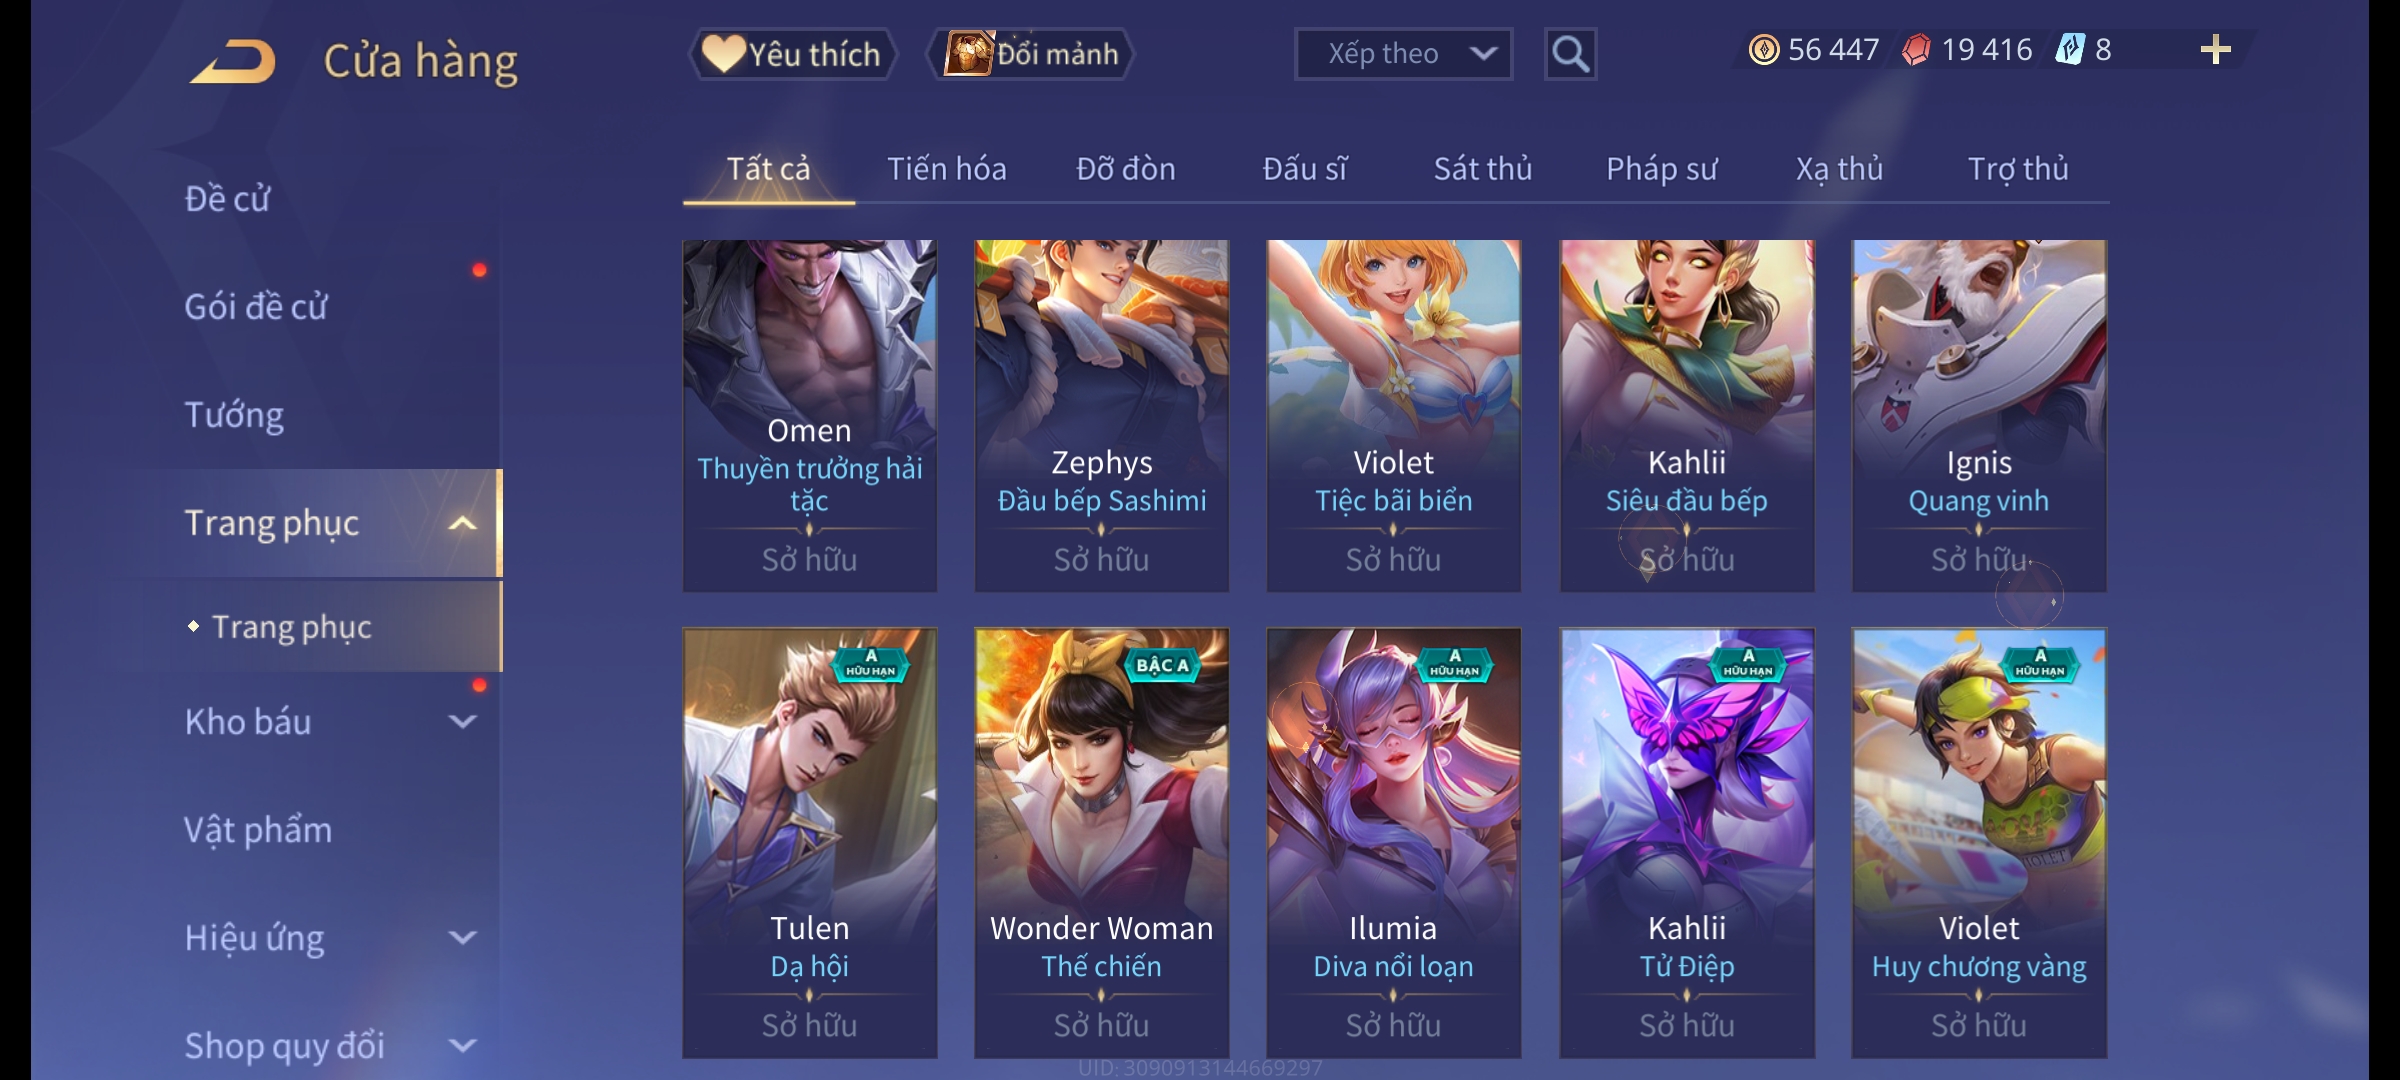Screen dimensions: 2400x1080
Task: Switch to the Pháp sư tab
Action: coord(1661,169)
